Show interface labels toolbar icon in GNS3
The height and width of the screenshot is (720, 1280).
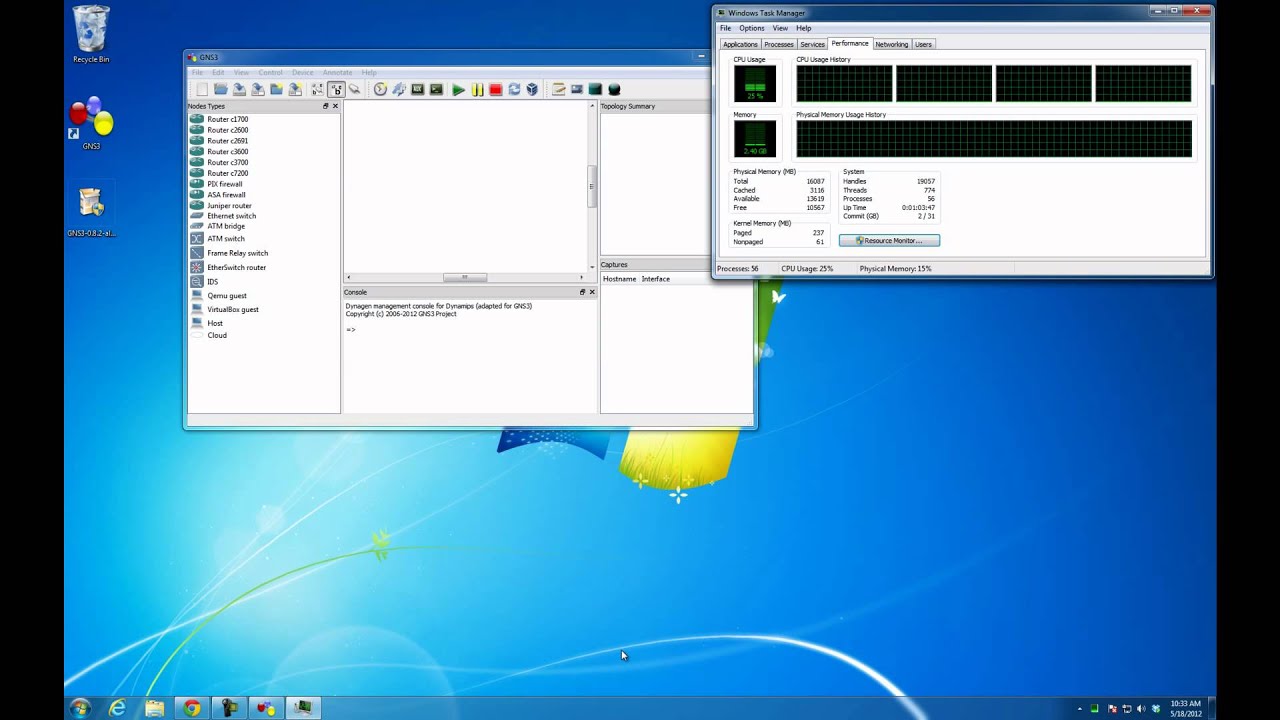click(317, 89)
